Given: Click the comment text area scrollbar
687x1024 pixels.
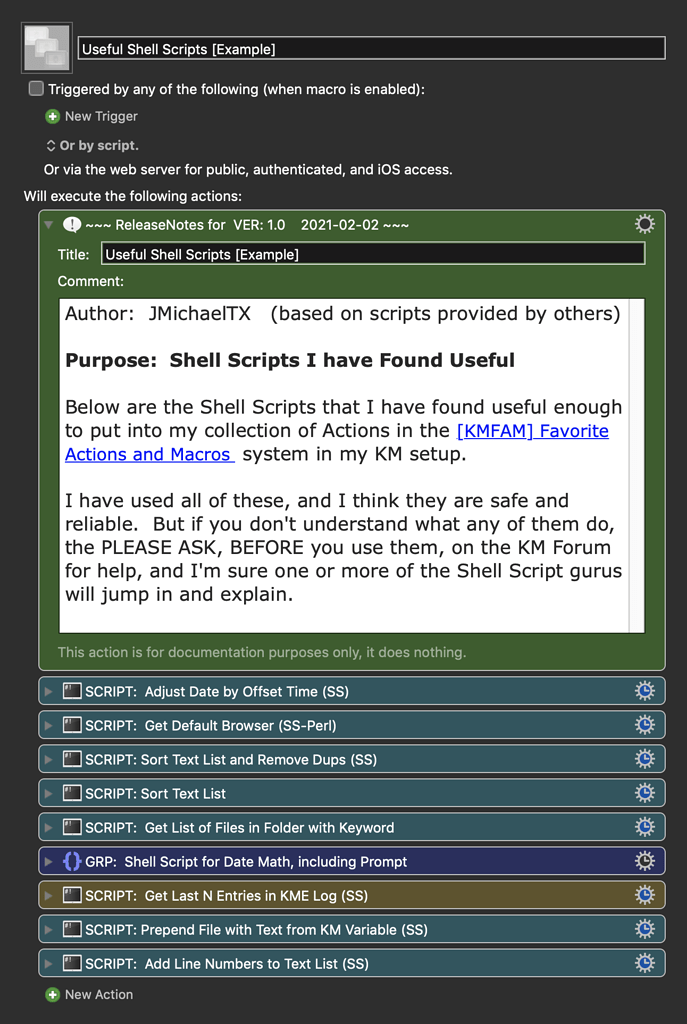Looking at the screenshot, I should point(636,465).
